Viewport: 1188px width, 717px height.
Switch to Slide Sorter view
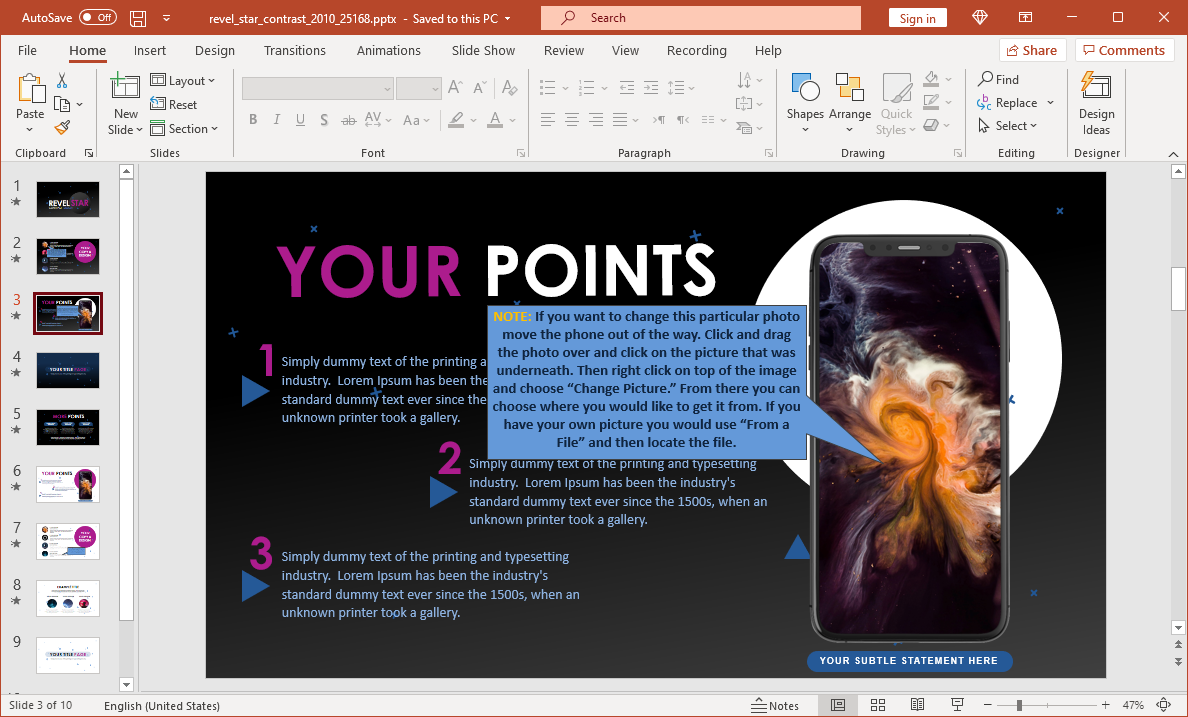coord(877,705)
